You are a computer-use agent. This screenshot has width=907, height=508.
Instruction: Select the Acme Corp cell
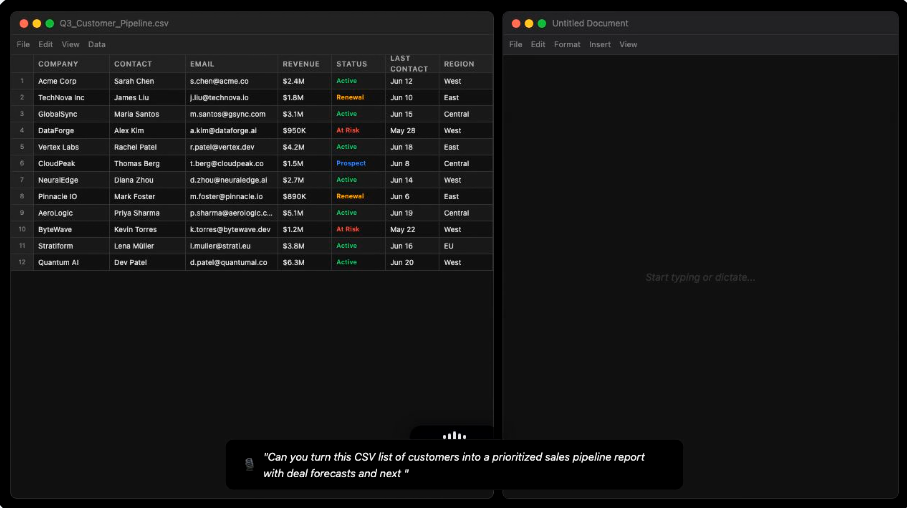71,81
